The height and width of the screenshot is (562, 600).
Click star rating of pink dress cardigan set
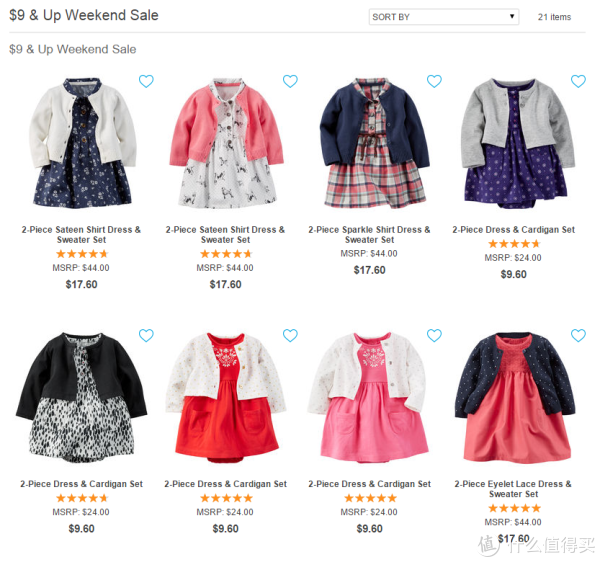pyautogui.click(x=370, y=498)
